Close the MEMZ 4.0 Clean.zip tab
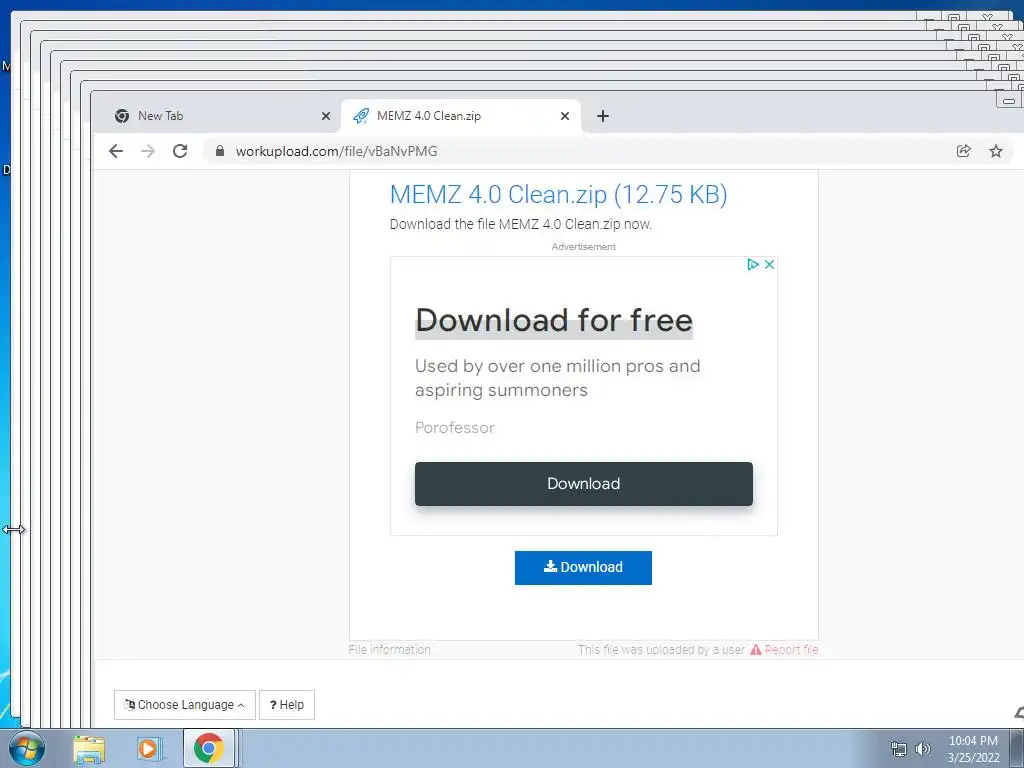1024x768 pixels. 565,116
